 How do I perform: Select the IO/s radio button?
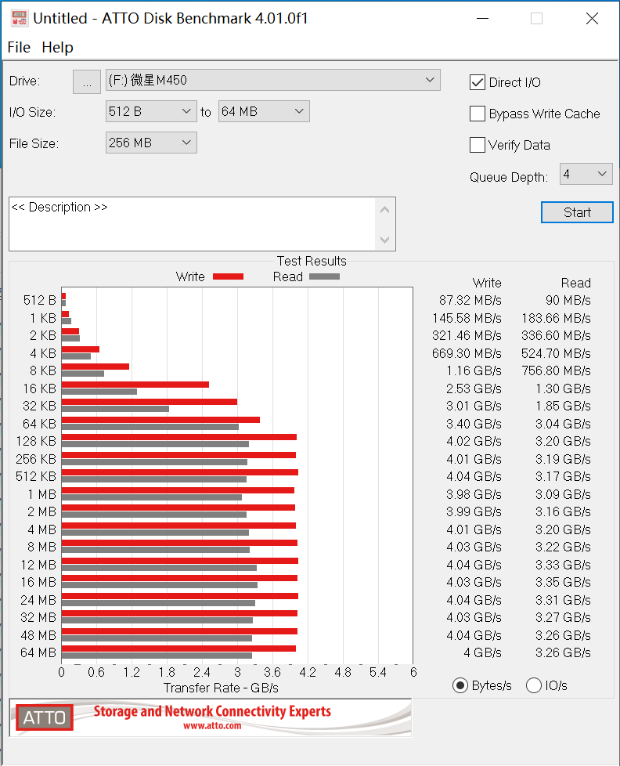[x=534, y=685]
